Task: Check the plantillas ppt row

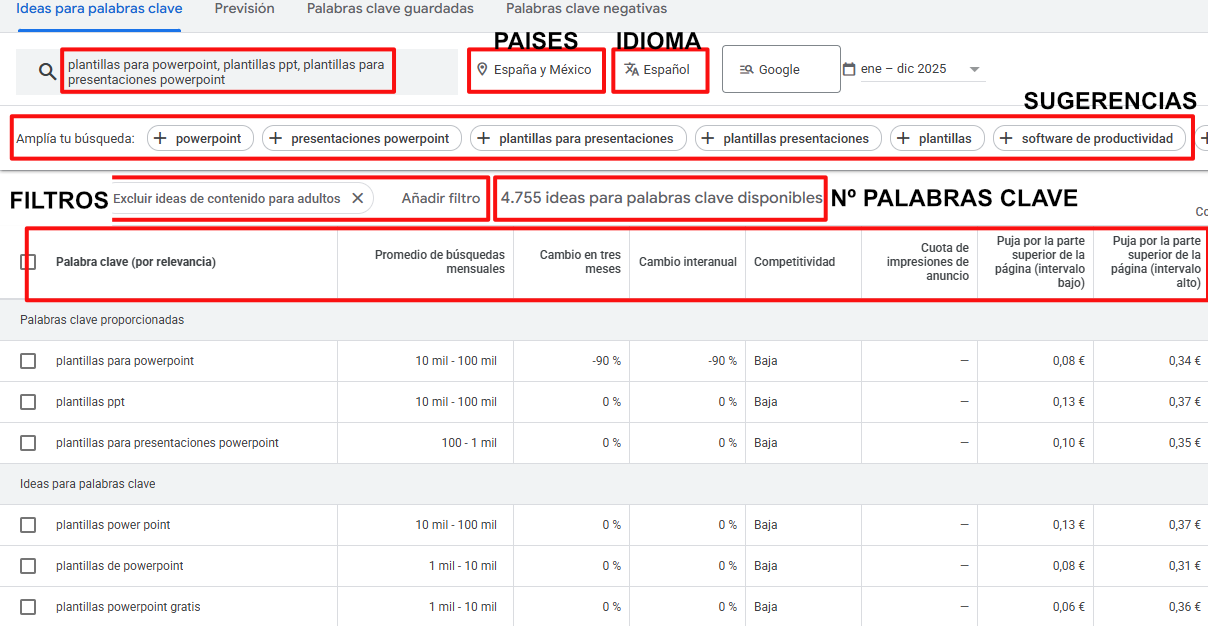Action: click(x=28, y=402)
